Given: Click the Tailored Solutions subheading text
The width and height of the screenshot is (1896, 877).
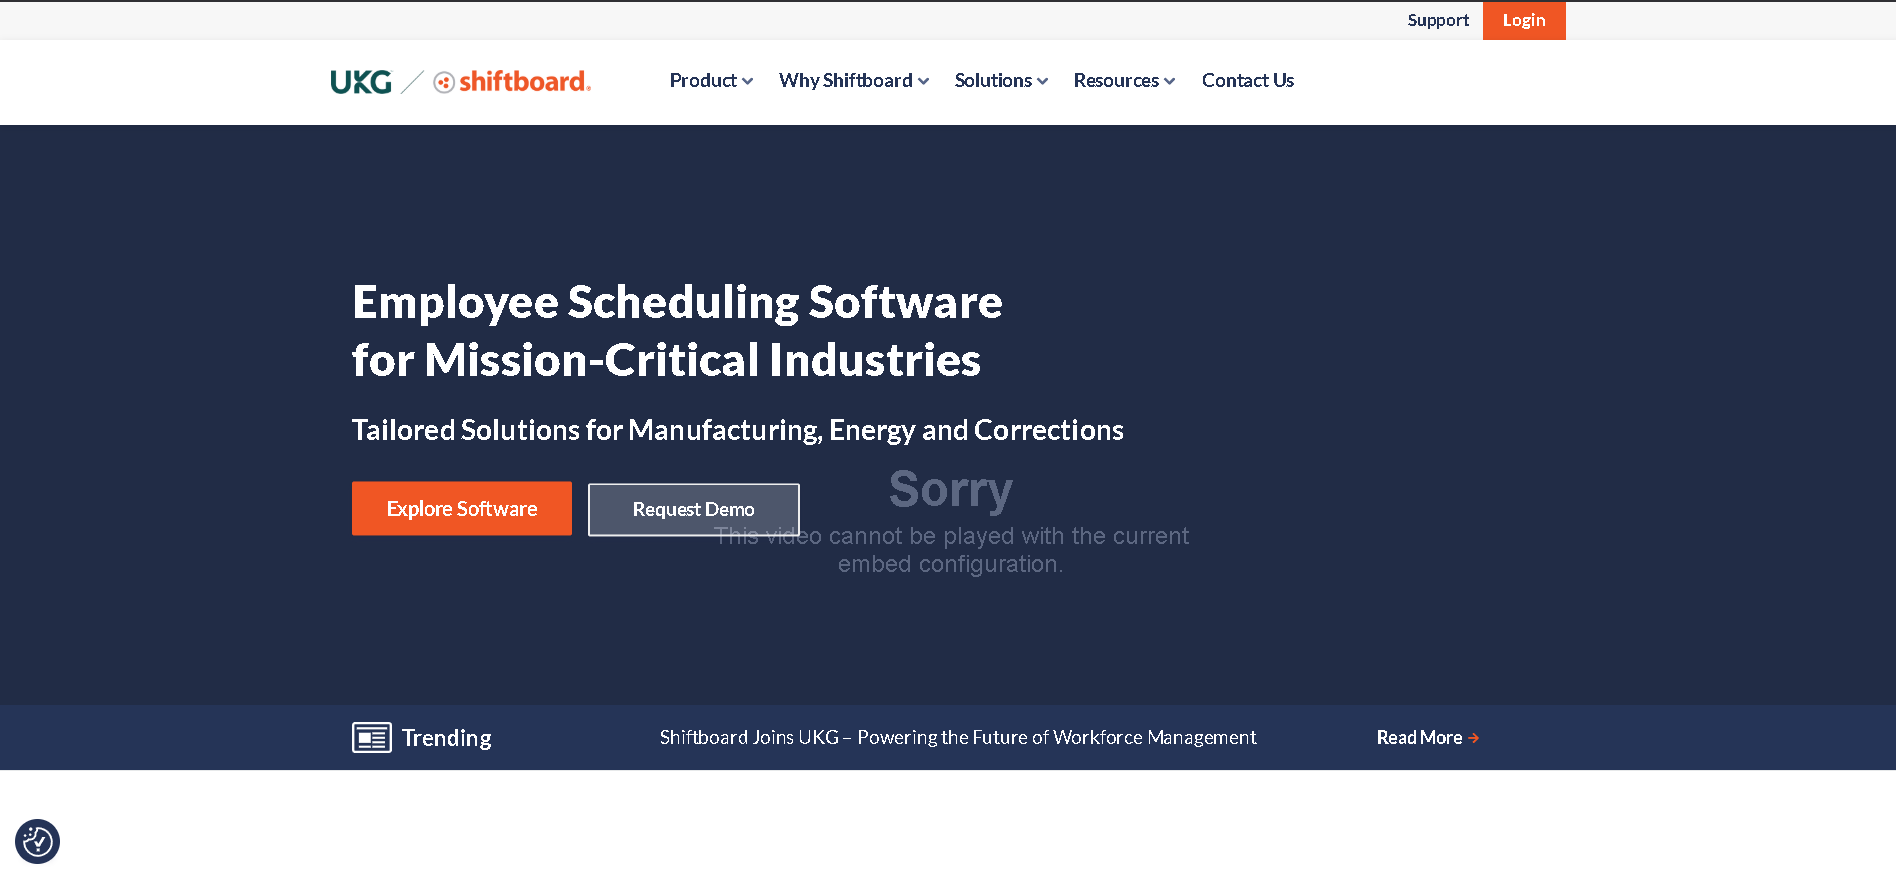Looking at the screenshot, I should [738, 430].
